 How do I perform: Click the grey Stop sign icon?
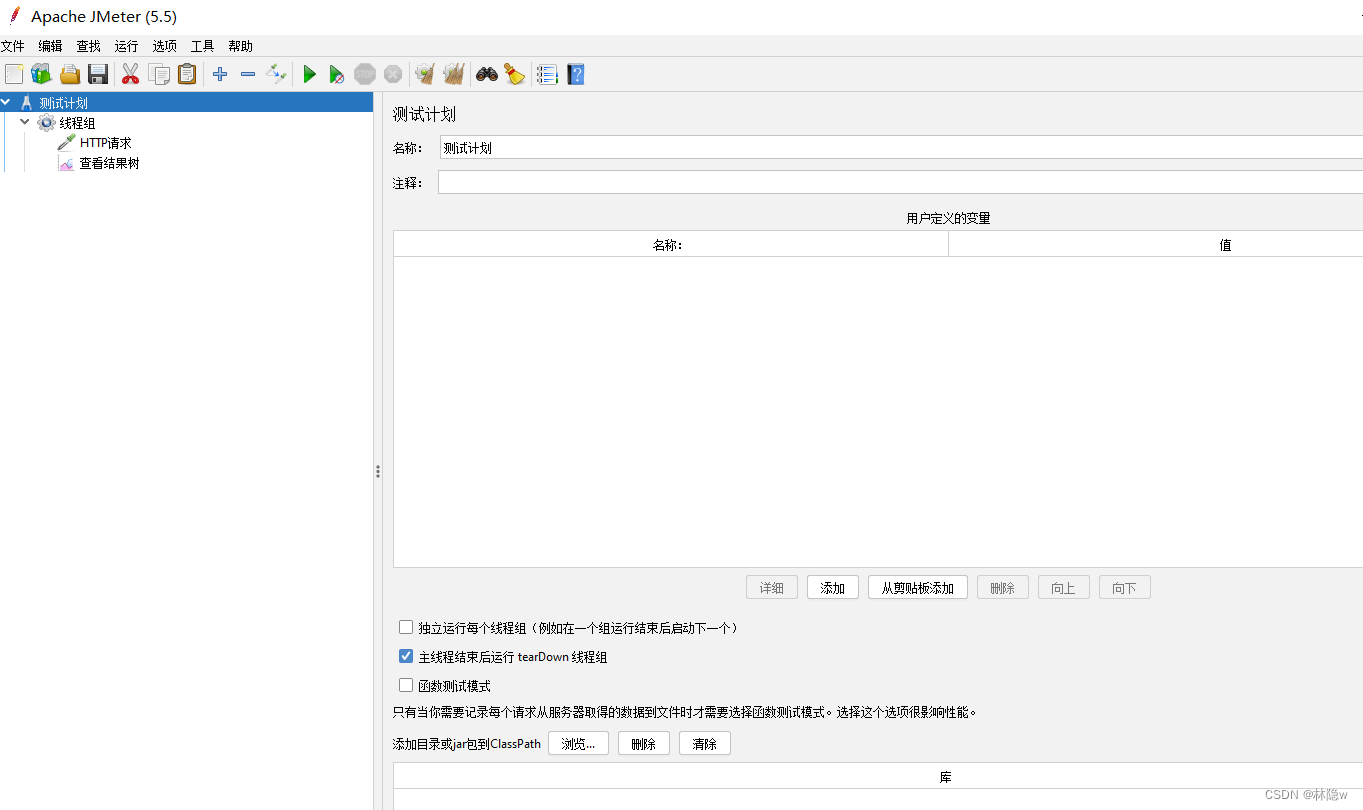pos(365,74)
